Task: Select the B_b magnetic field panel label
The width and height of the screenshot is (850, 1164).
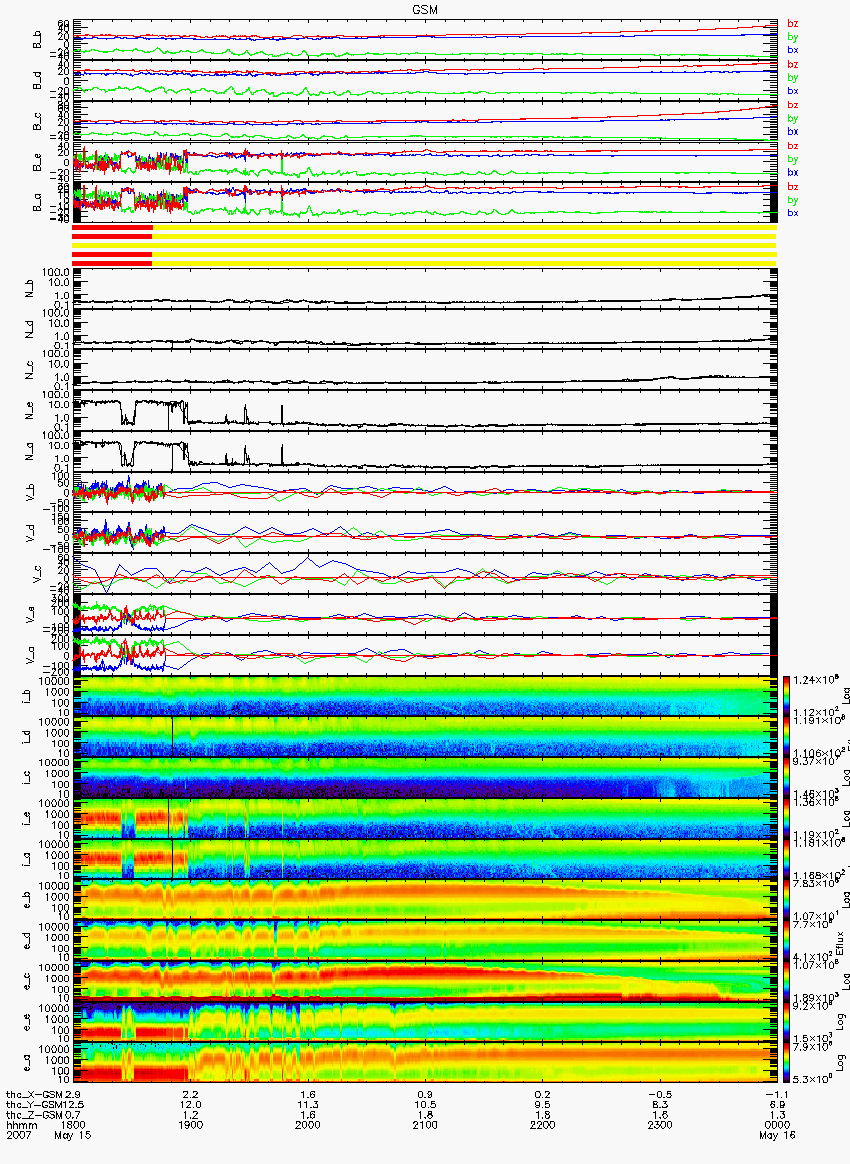Action: (x=37, y=40)
